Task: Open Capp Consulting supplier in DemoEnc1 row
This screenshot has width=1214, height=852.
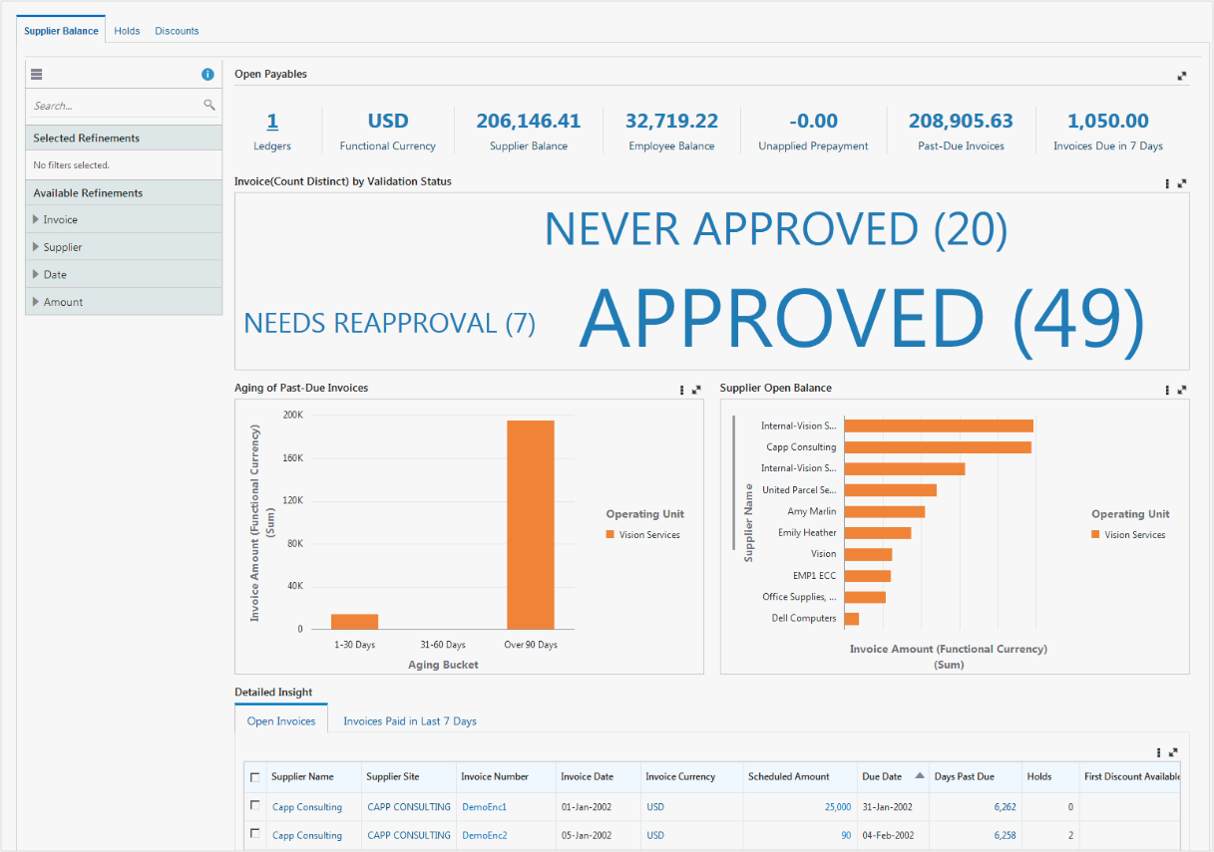Action: (307, 807)
